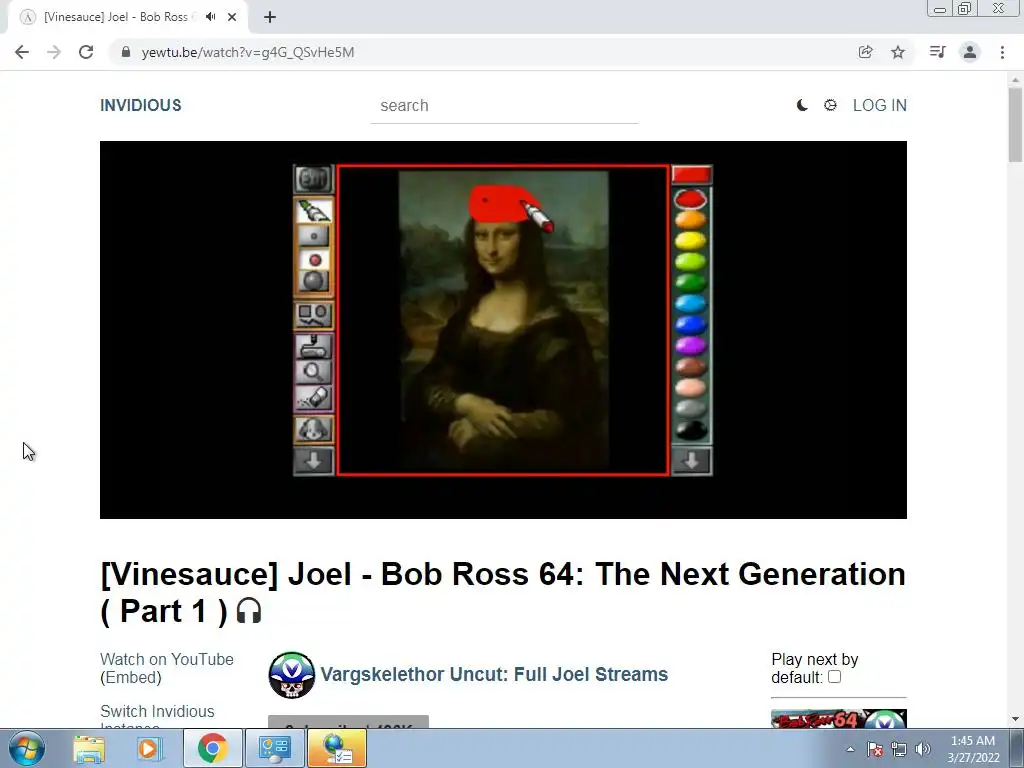Click the Exit button in paint toolbar
Screen dimensions: 1024x768
coord(313,179)
